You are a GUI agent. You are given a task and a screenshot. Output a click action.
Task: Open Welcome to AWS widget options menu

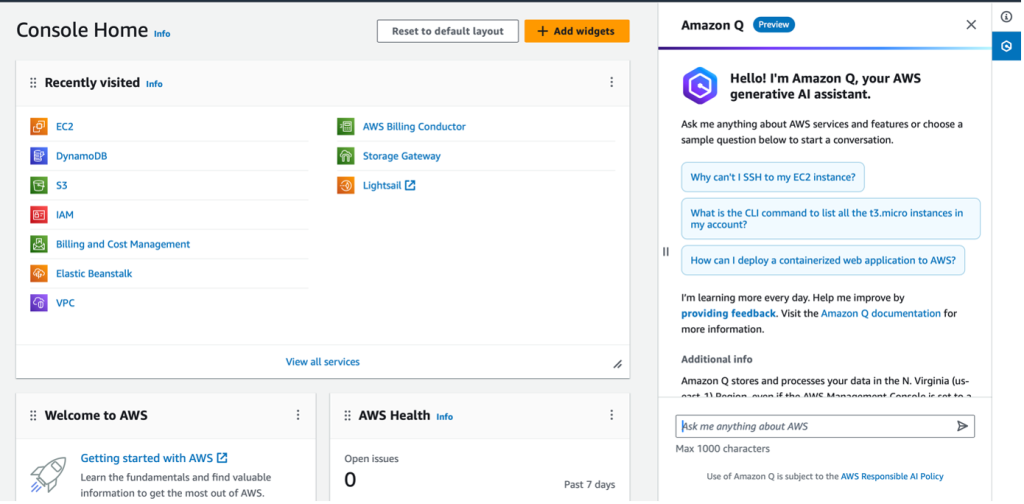(x=298, y=415)
